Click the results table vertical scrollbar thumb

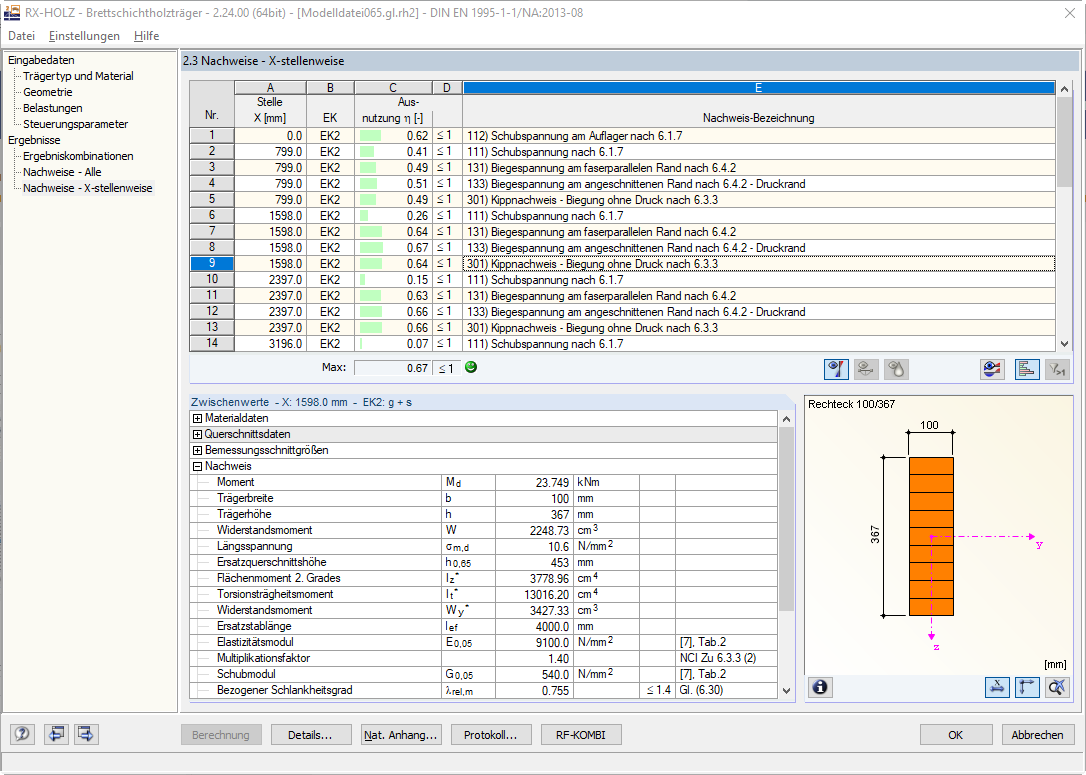[x=1064, y=141]
